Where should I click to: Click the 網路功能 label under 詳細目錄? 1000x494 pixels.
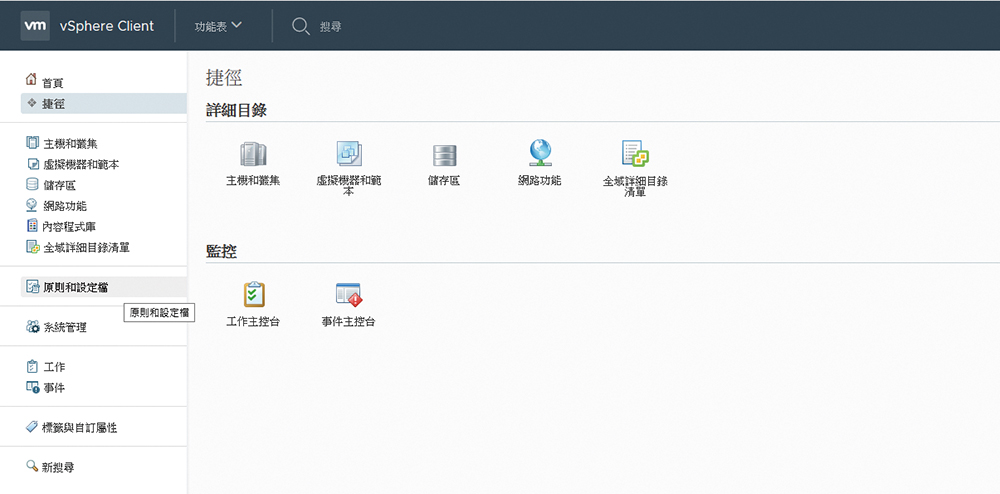click(x=540, y=181)
